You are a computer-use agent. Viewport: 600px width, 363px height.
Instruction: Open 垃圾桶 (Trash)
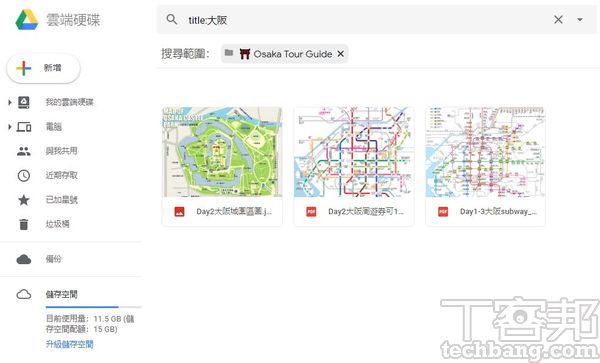tap(57, 224)
